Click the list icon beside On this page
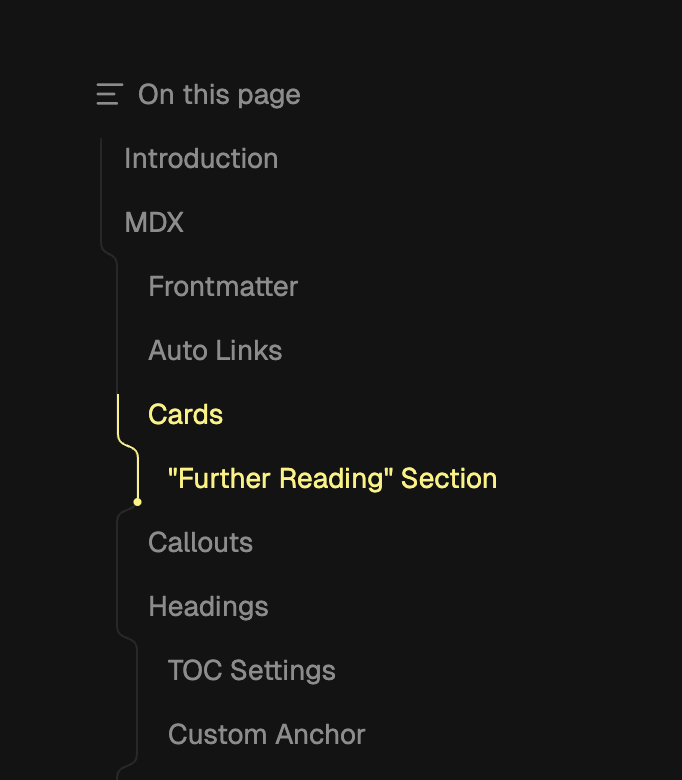The height and width of the screenshot is (780, 682). click(x=109, y=95)
